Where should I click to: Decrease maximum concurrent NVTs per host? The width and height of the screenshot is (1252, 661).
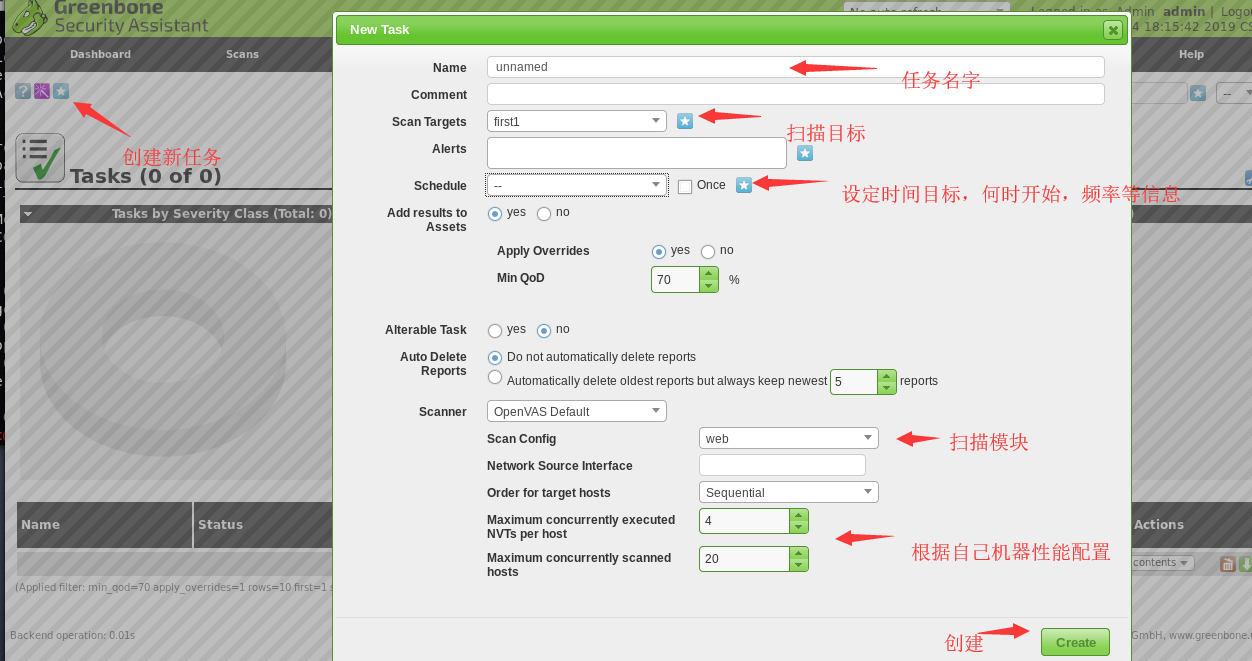click(x=798, y=527)
